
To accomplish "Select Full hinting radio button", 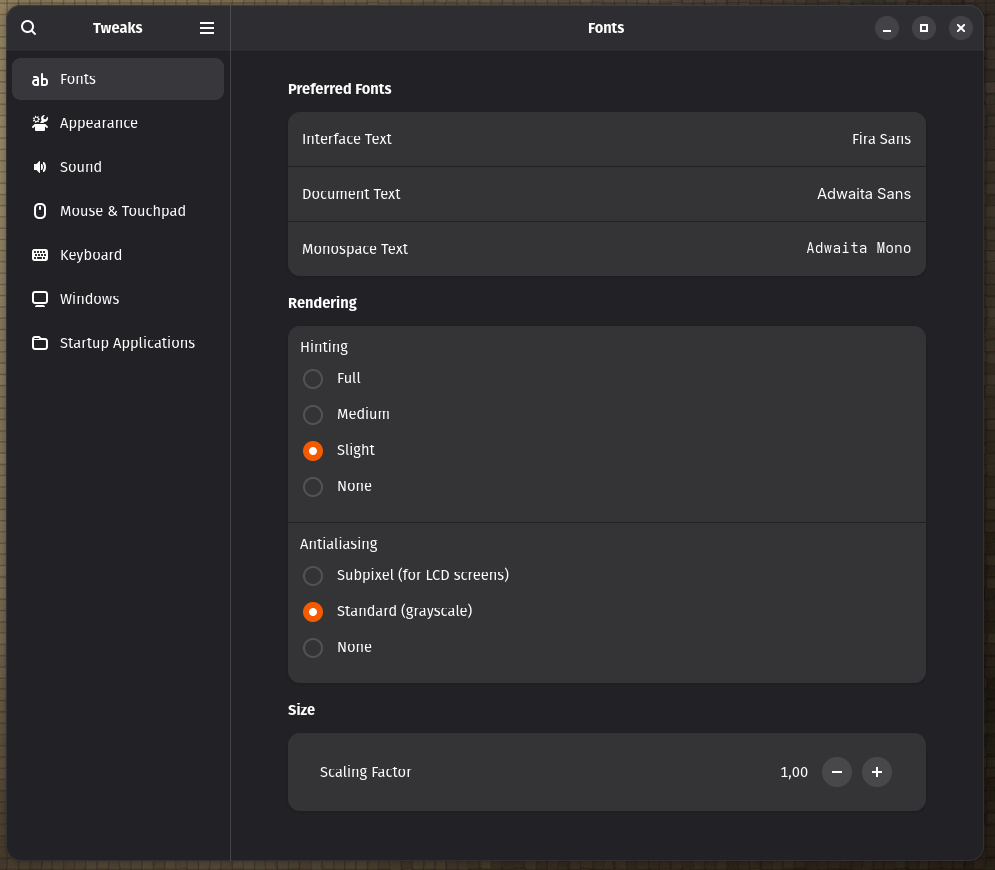I will 313,379.
